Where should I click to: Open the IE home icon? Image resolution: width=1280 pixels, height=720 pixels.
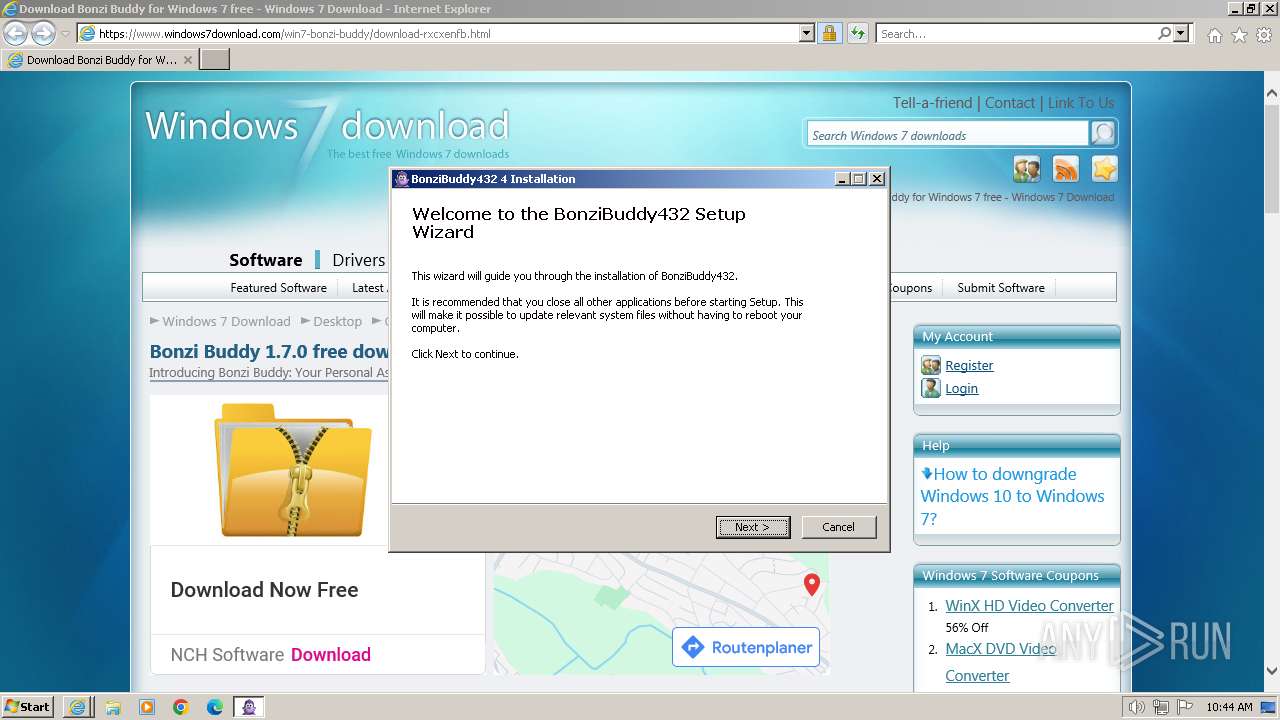click(x=1214, y=35)
